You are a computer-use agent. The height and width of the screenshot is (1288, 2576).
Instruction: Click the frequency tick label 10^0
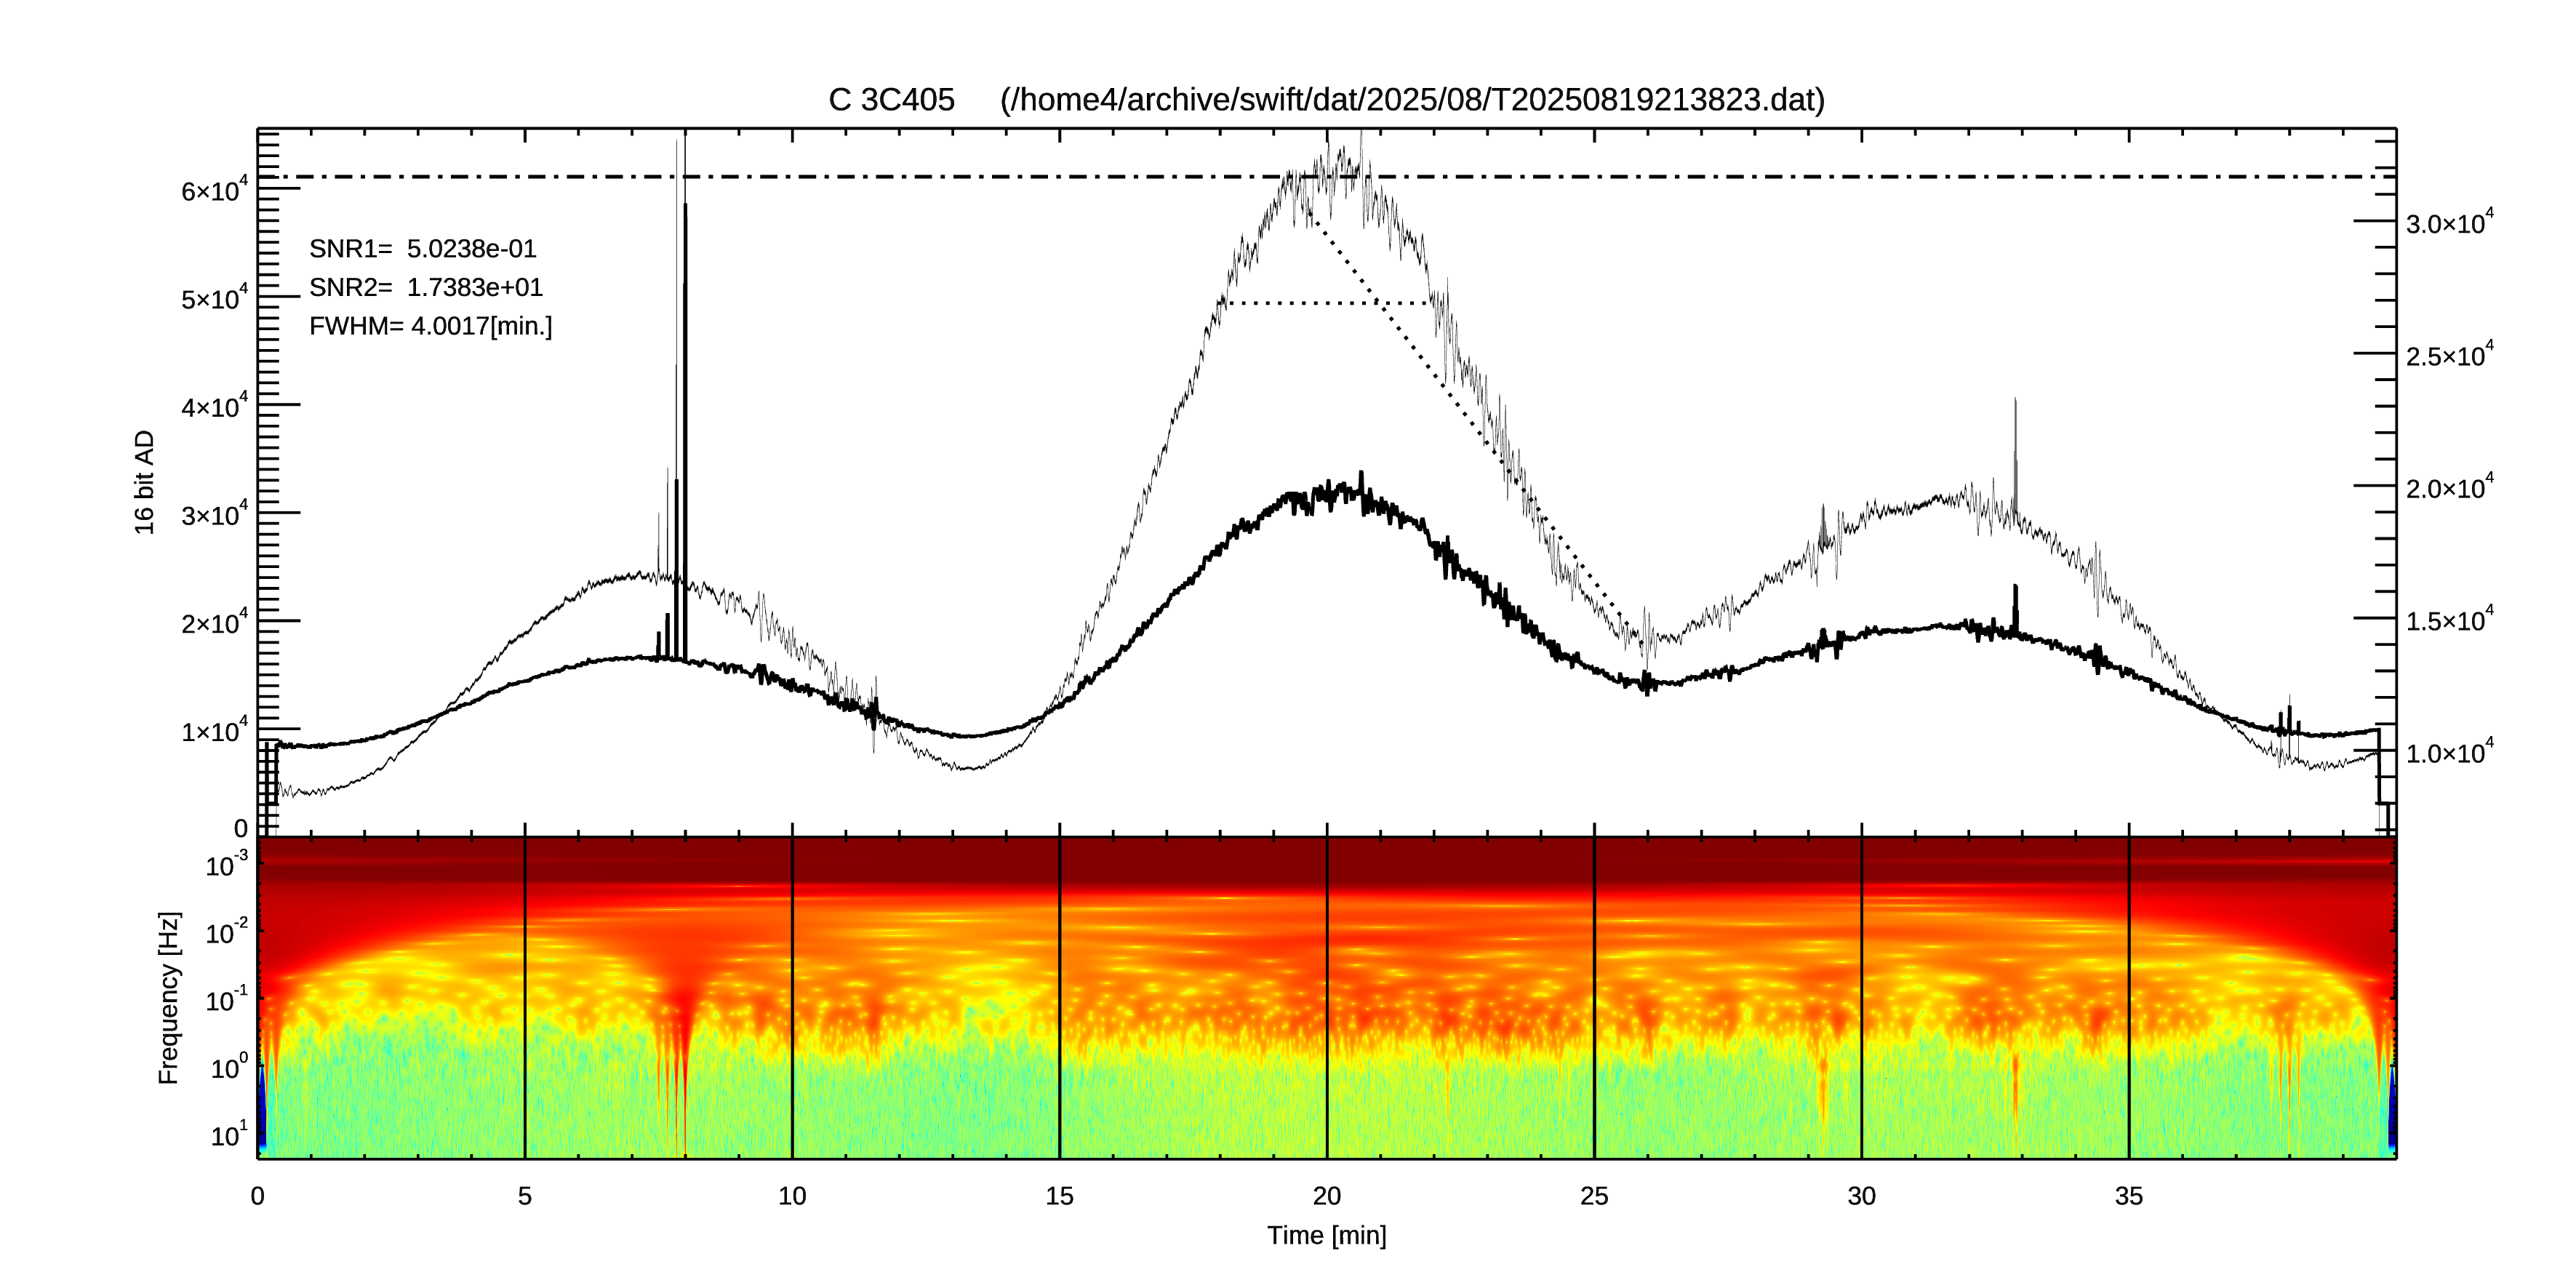[229, 1067]
